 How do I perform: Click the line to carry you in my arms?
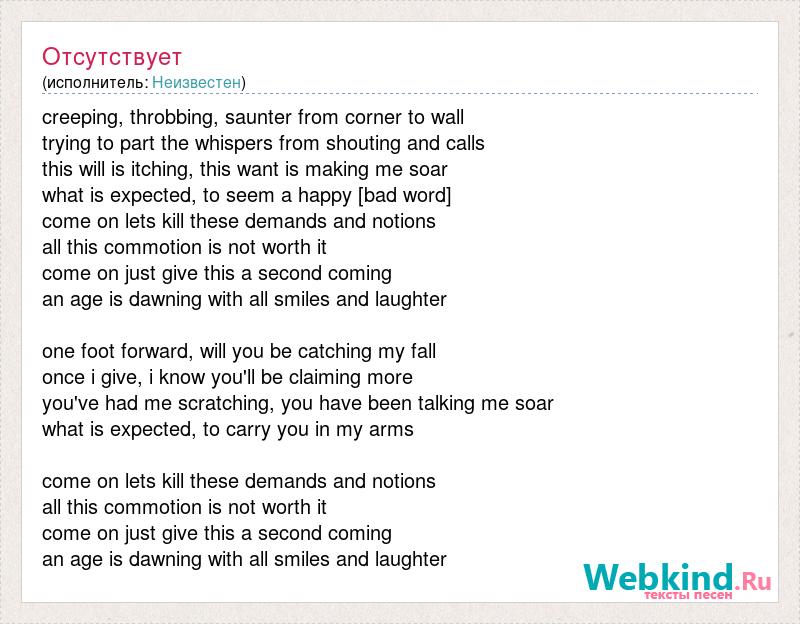[x=228, y=430]
